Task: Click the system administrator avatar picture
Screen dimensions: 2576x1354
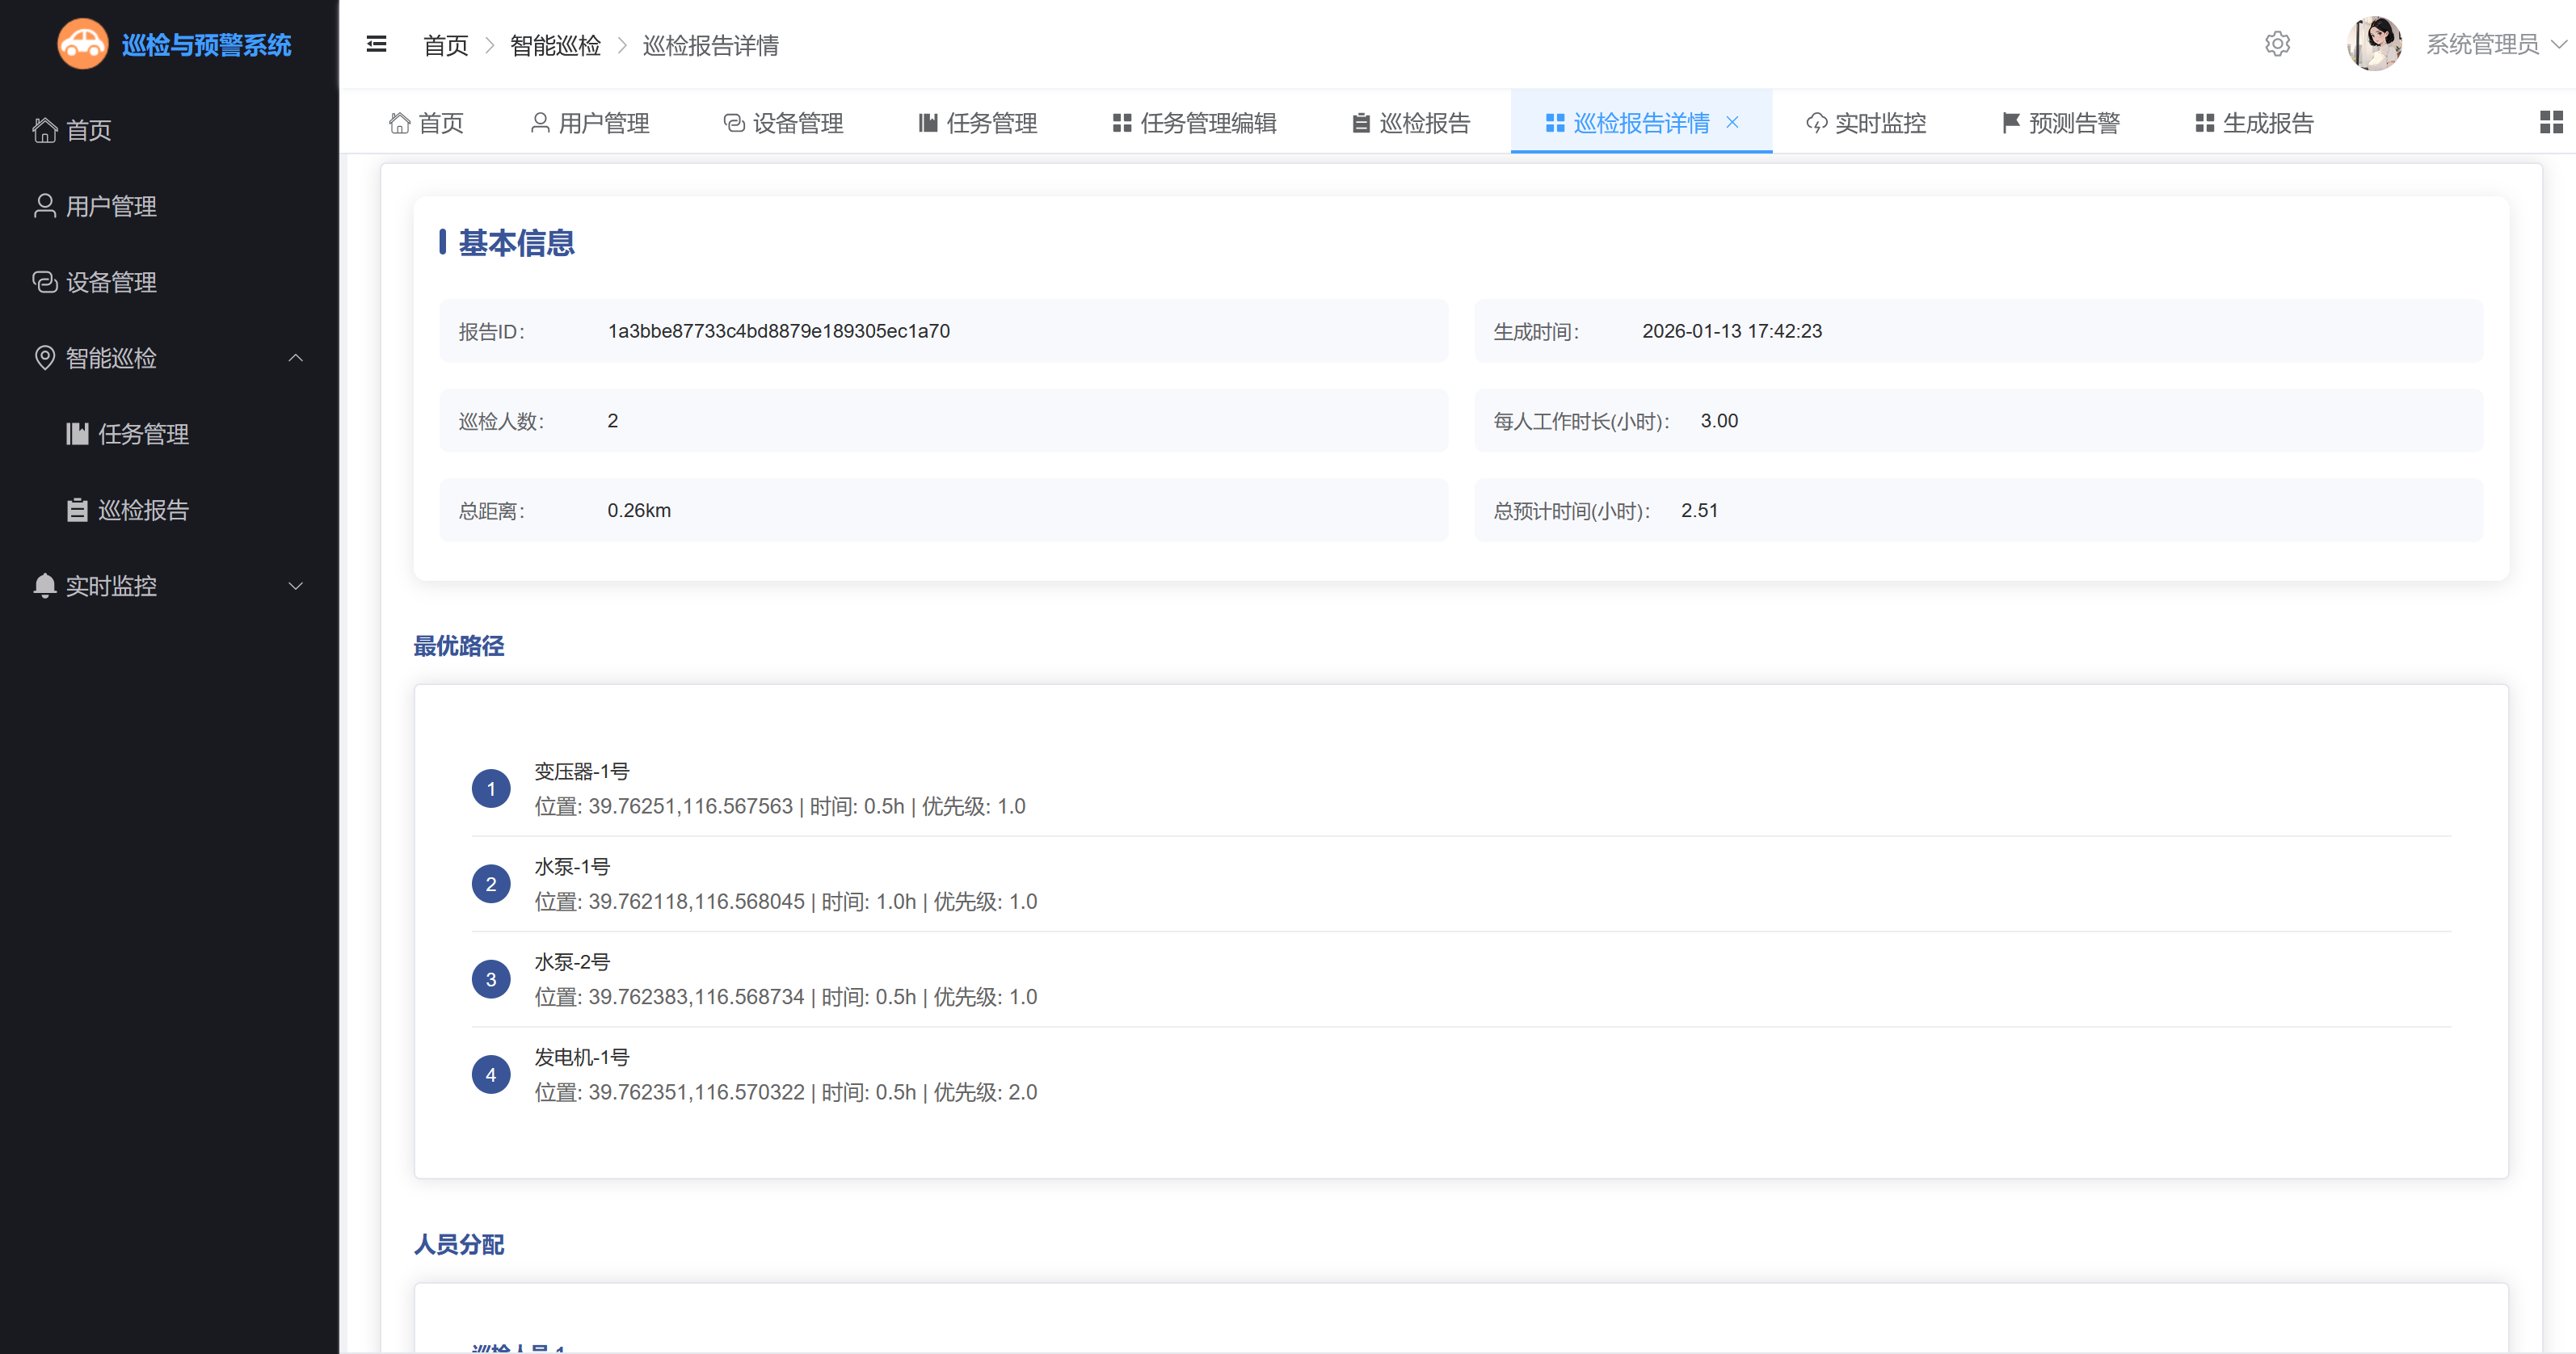Action: tap(2373, 44)
